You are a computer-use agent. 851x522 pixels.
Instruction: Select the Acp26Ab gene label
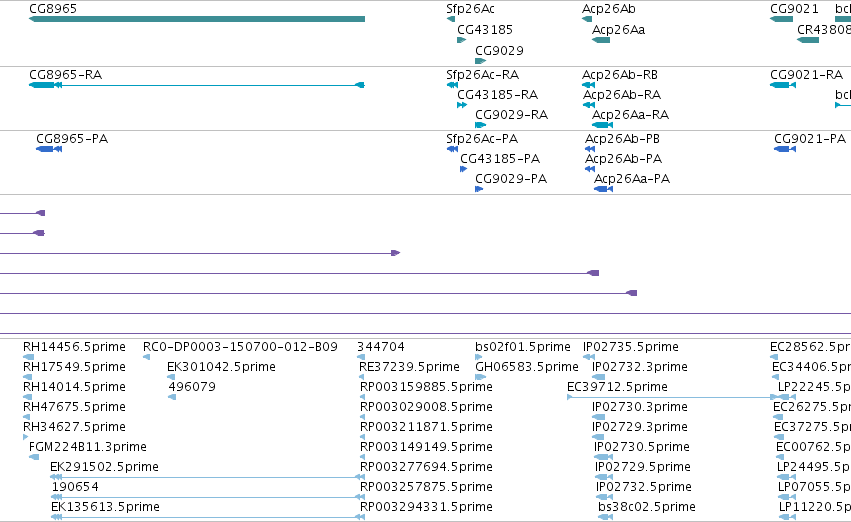(608, 9)
